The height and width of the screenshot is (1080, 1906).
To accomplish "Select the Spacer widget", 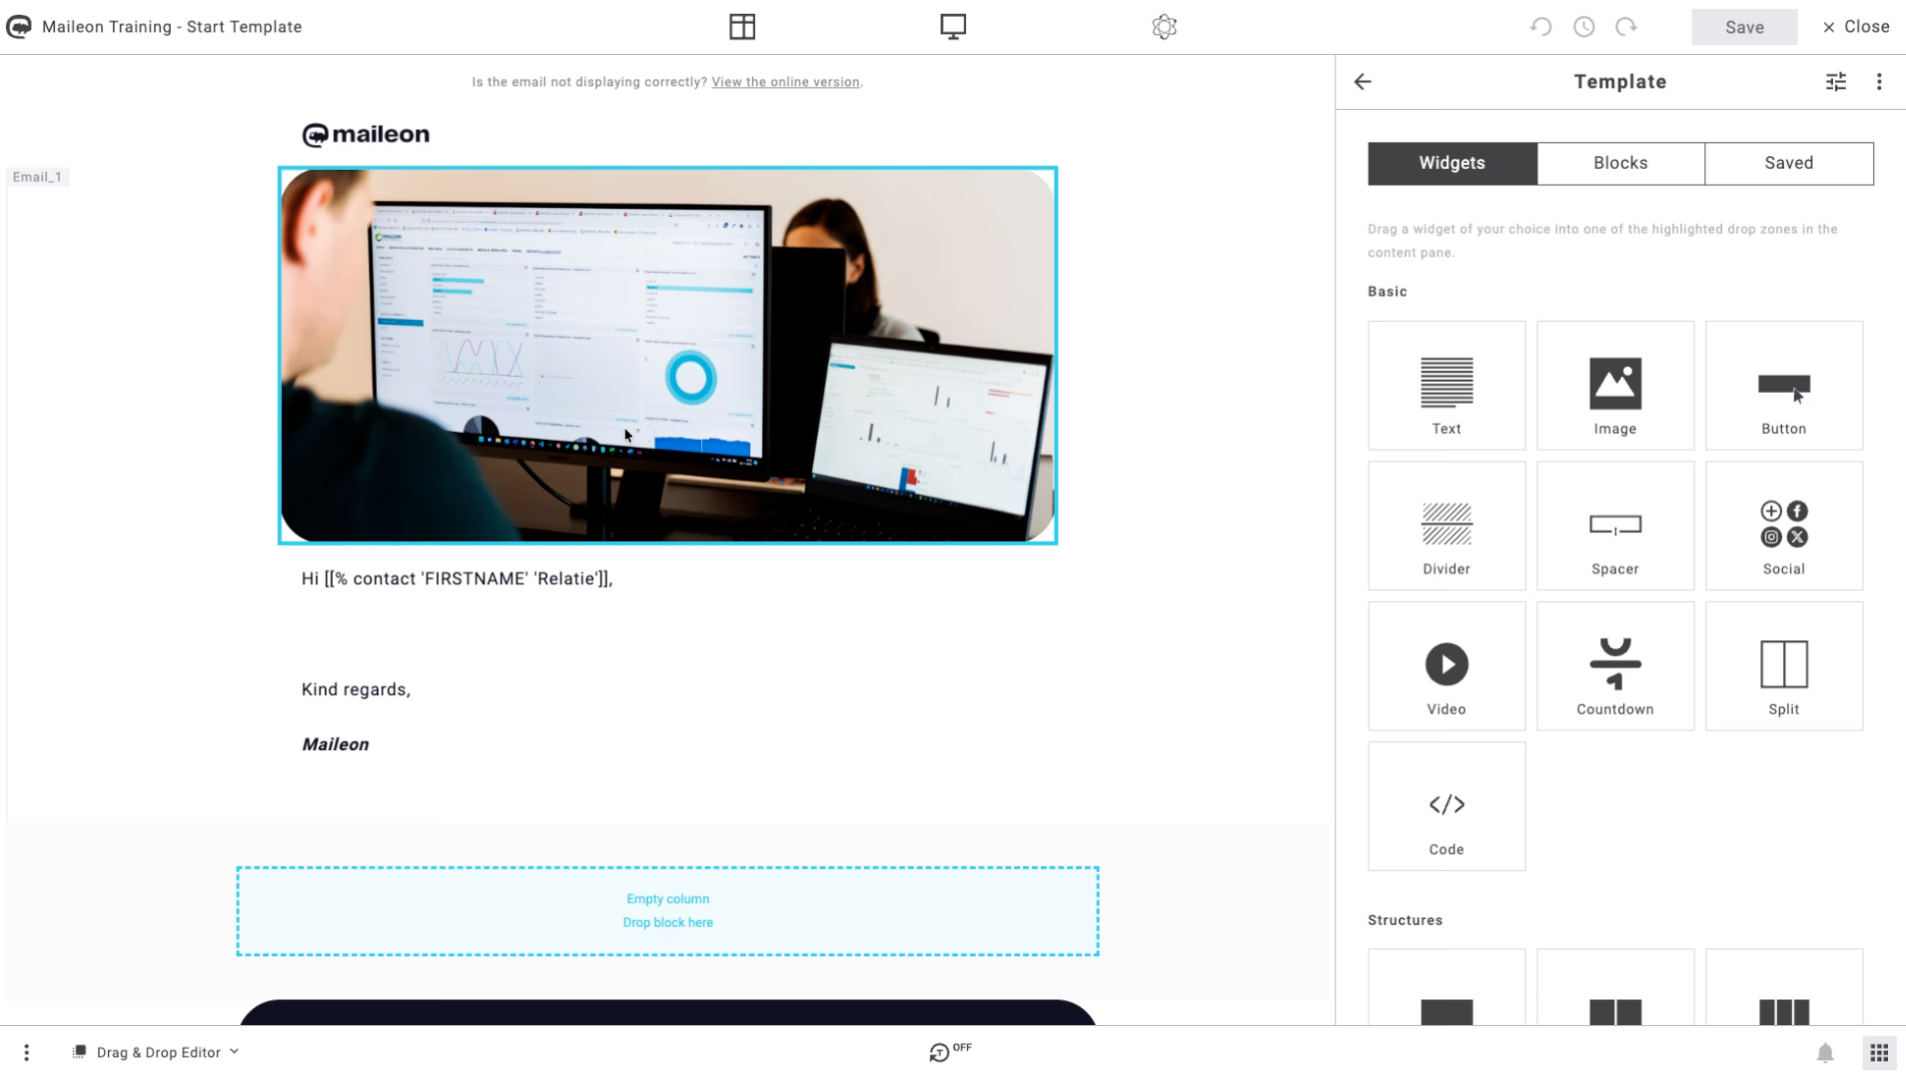I will coord(1615,526).
